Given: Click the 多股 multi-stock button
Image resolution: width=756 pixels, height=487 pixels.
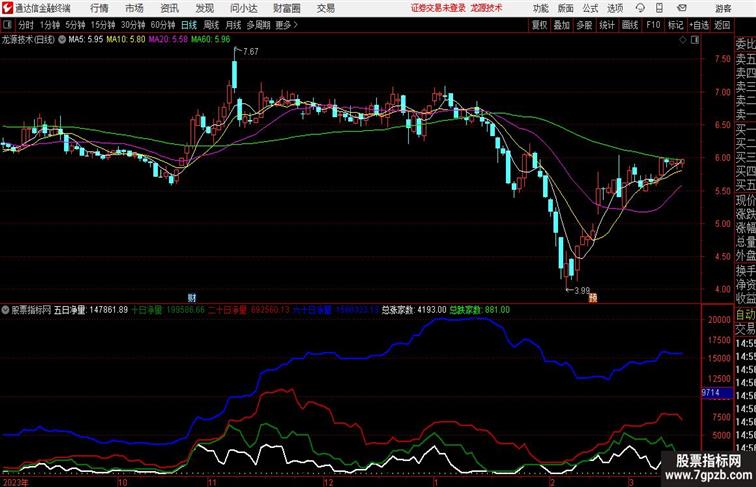Looking at the screenshot, I should point(584,25).
